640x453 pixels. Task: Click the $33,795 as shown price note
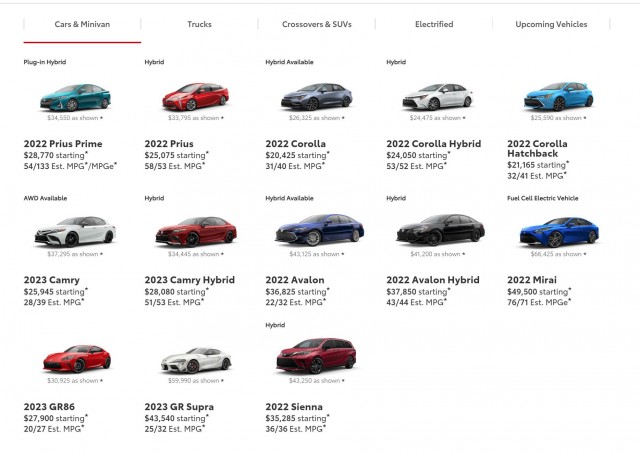[196, 118]
